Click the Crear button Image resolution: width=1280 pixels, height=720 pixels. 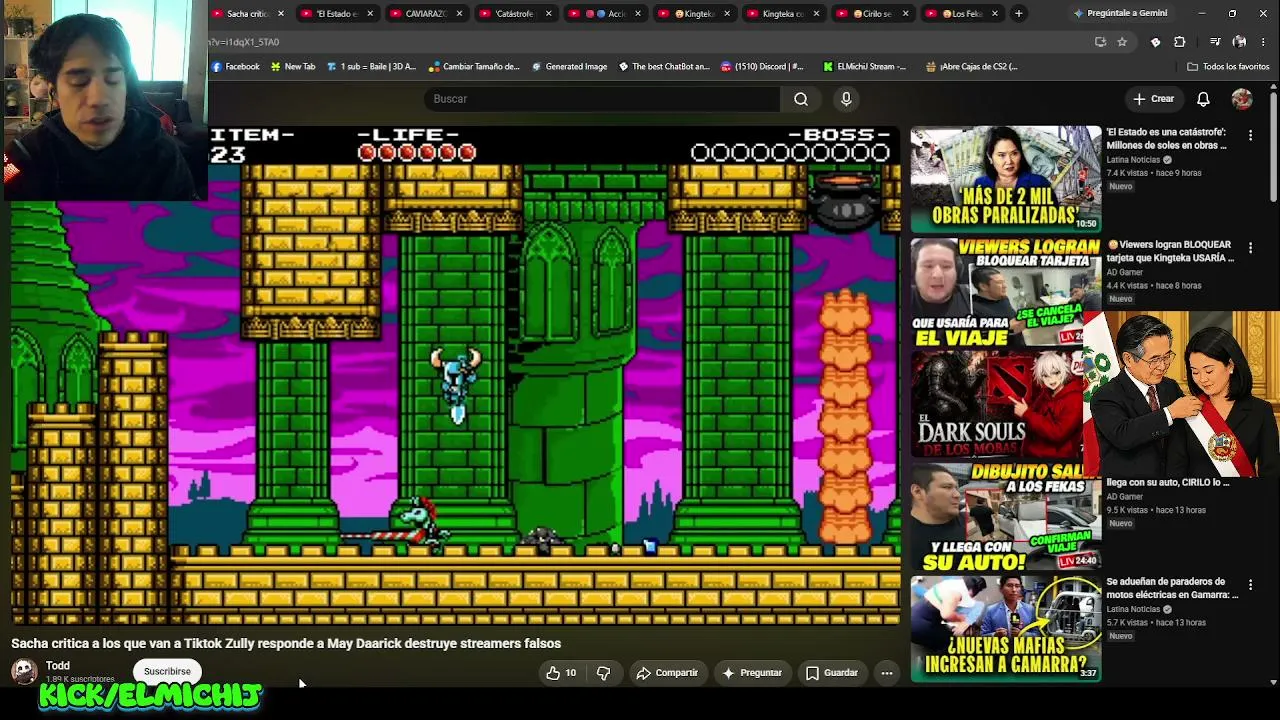click(1153, 99)
